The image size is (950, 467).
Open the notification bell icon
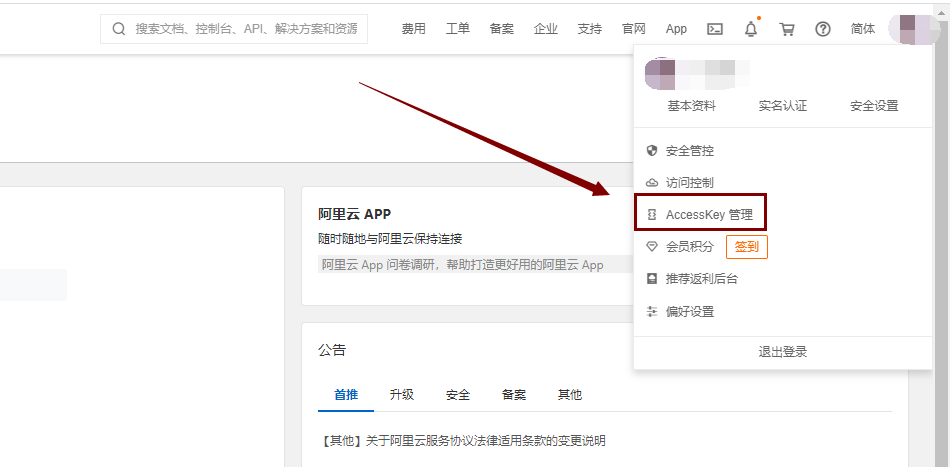point(751,29)
